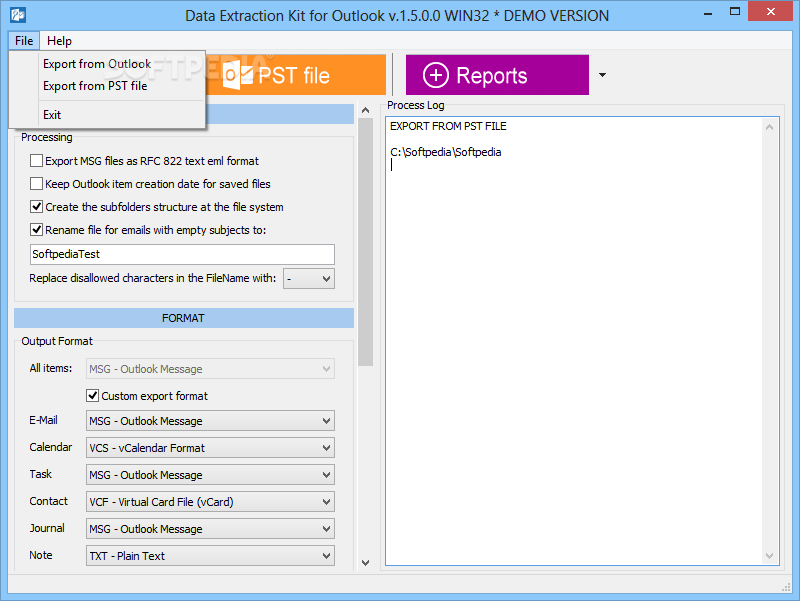
Task: Click the 'C:\Softpedia\Softpedia' log path
Action: [x=445, y=152]
